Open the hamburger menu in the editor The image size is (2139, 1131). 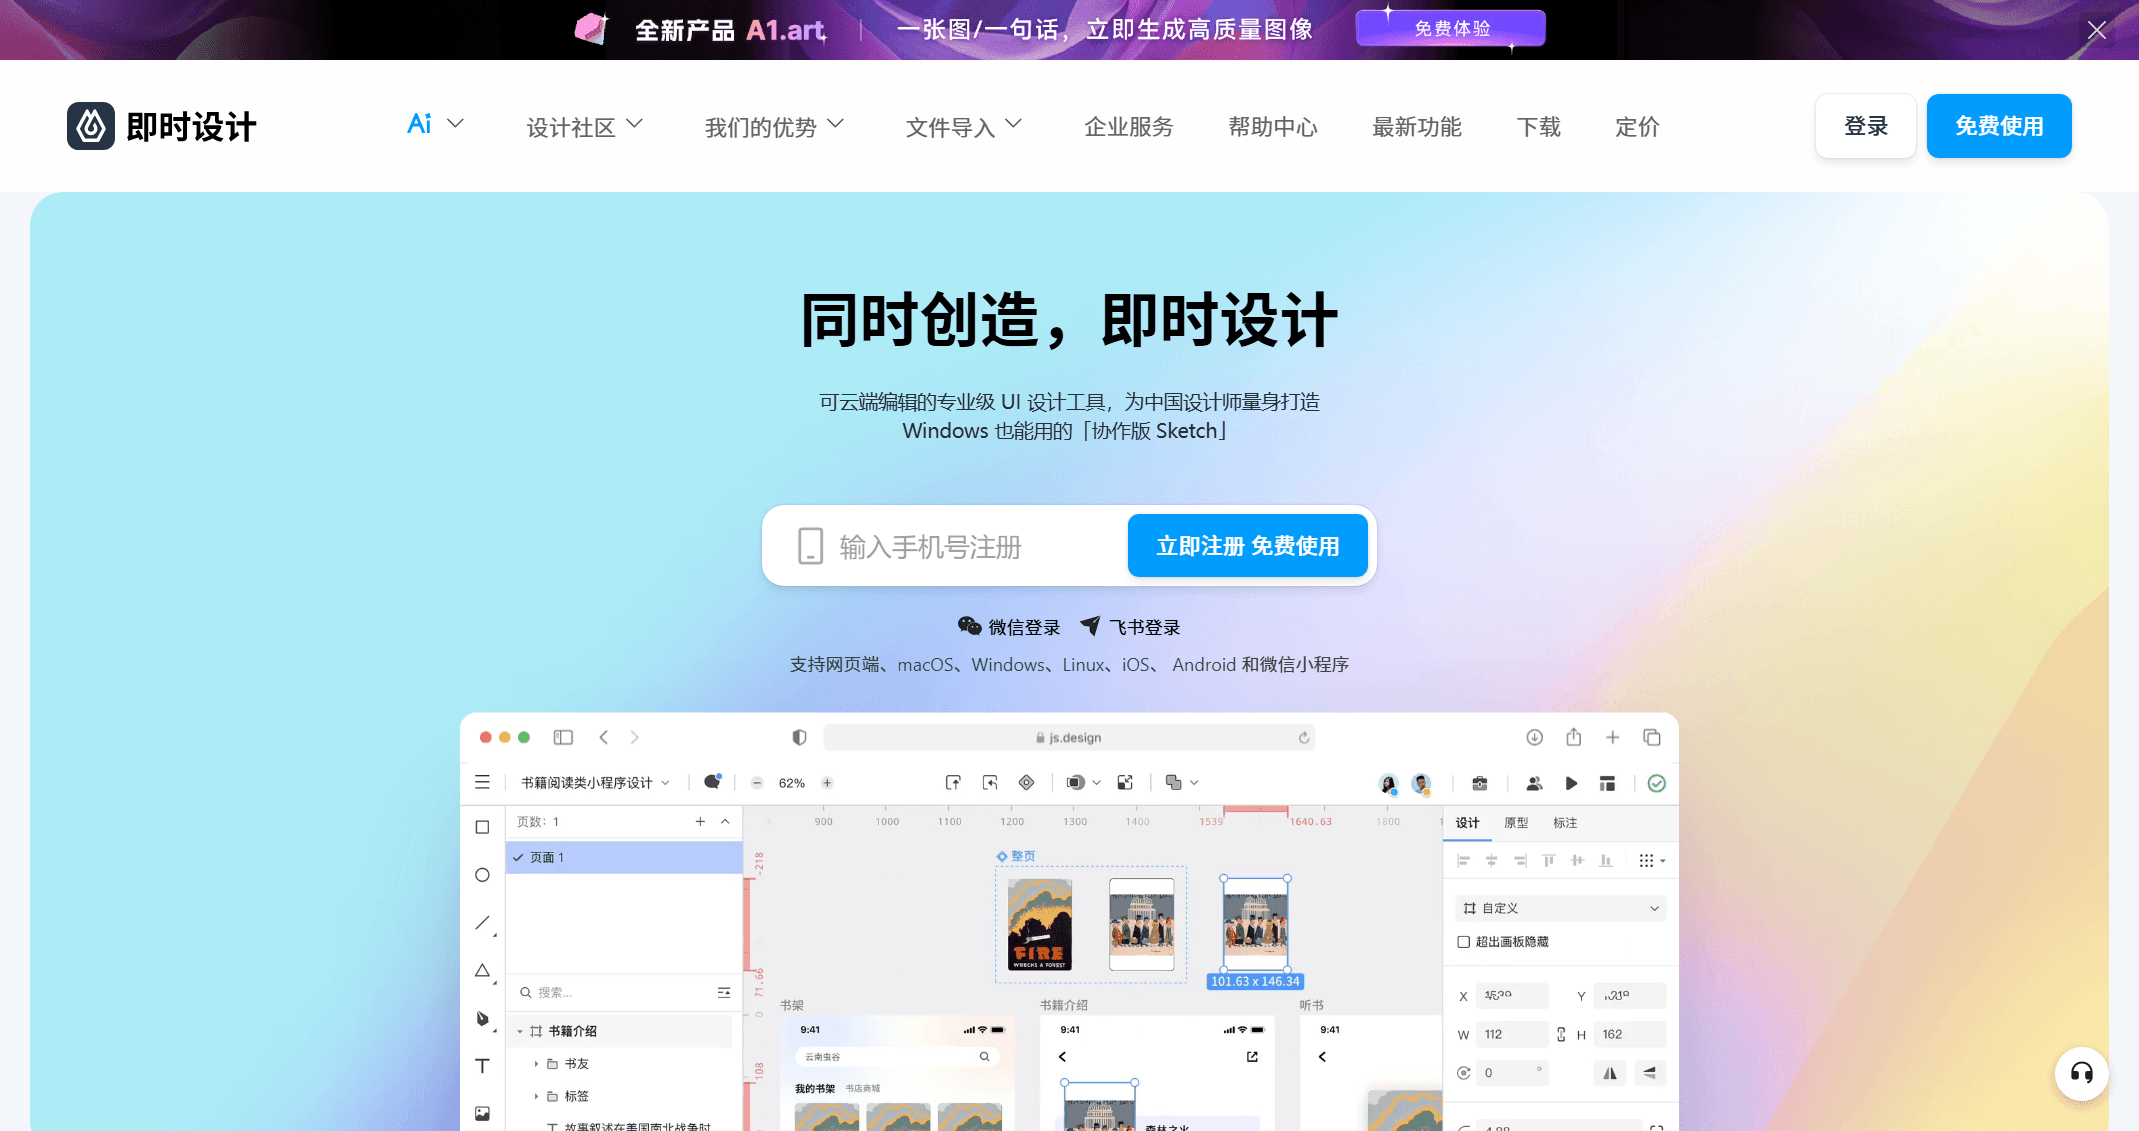482,782
